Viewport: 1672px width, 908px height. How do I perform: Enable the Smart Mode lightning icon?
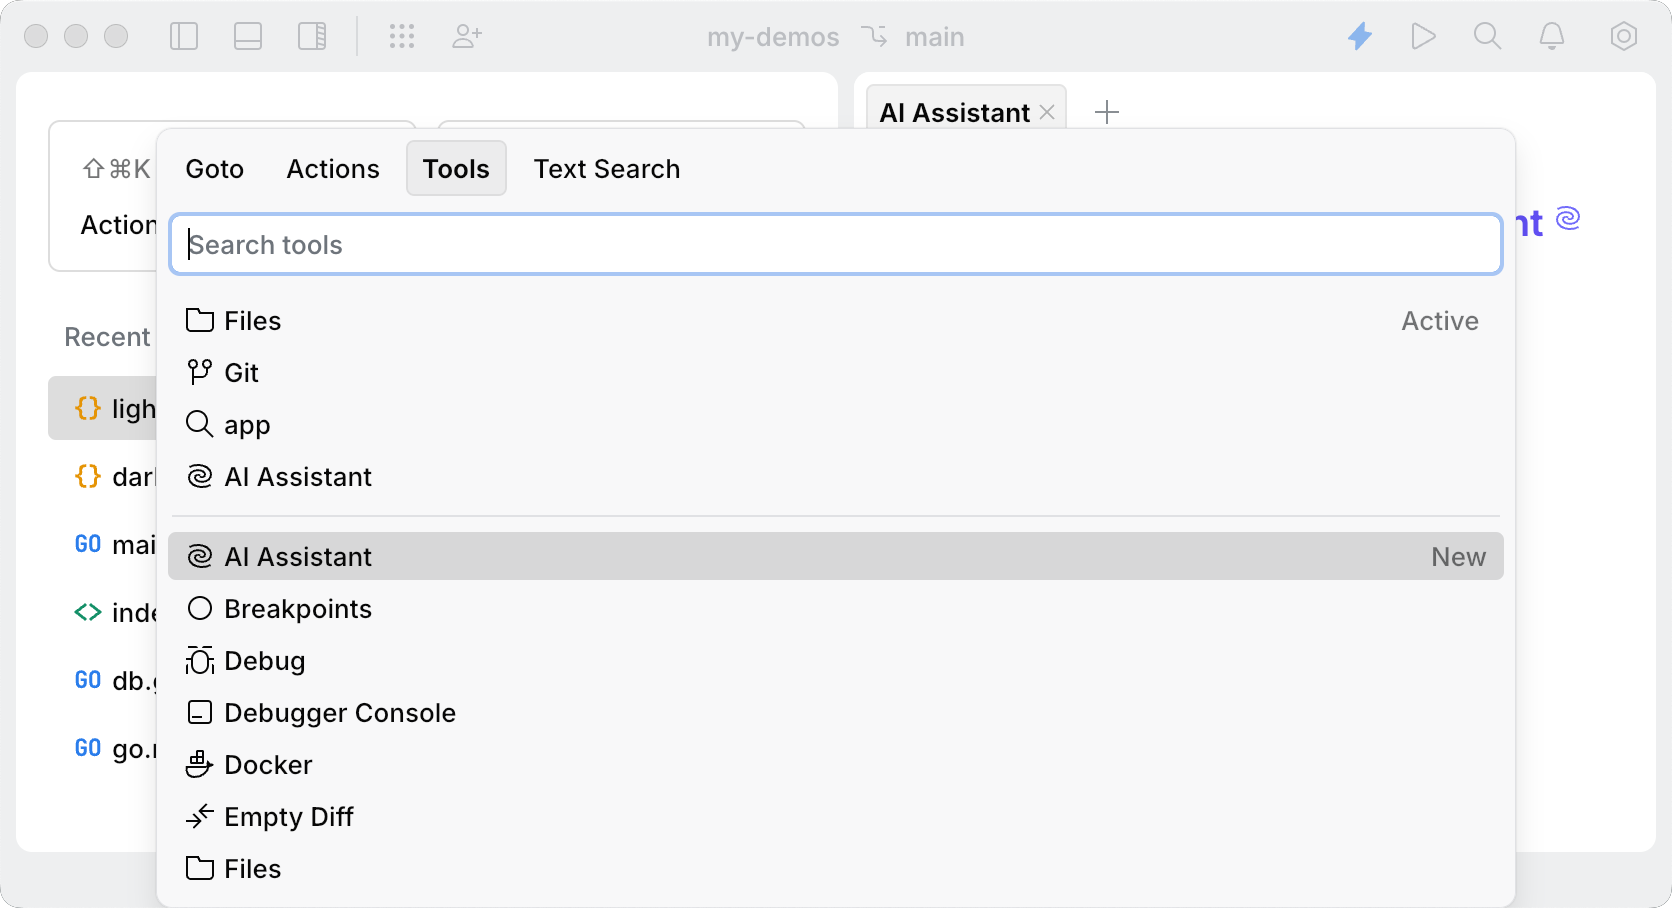point(1360,36)
